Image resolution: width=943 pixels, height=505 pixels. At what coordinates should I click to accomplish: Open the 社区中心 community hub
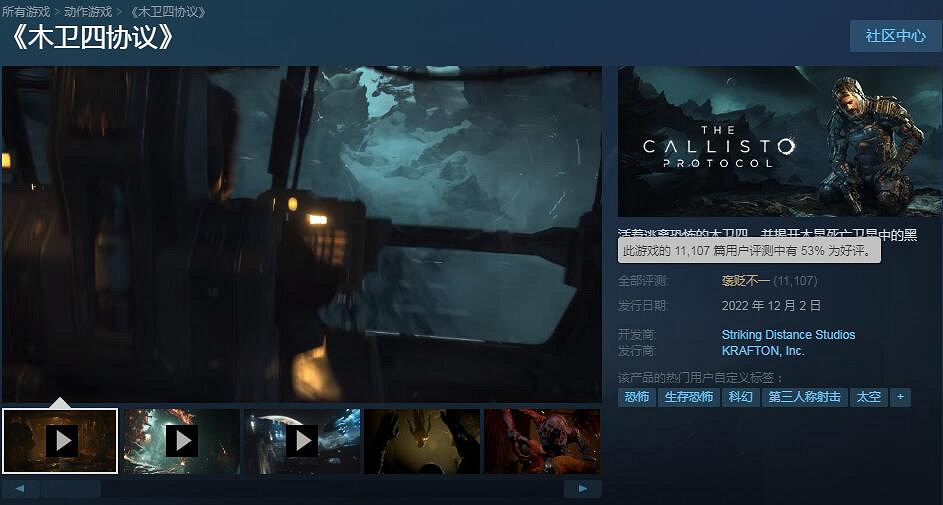895,36
